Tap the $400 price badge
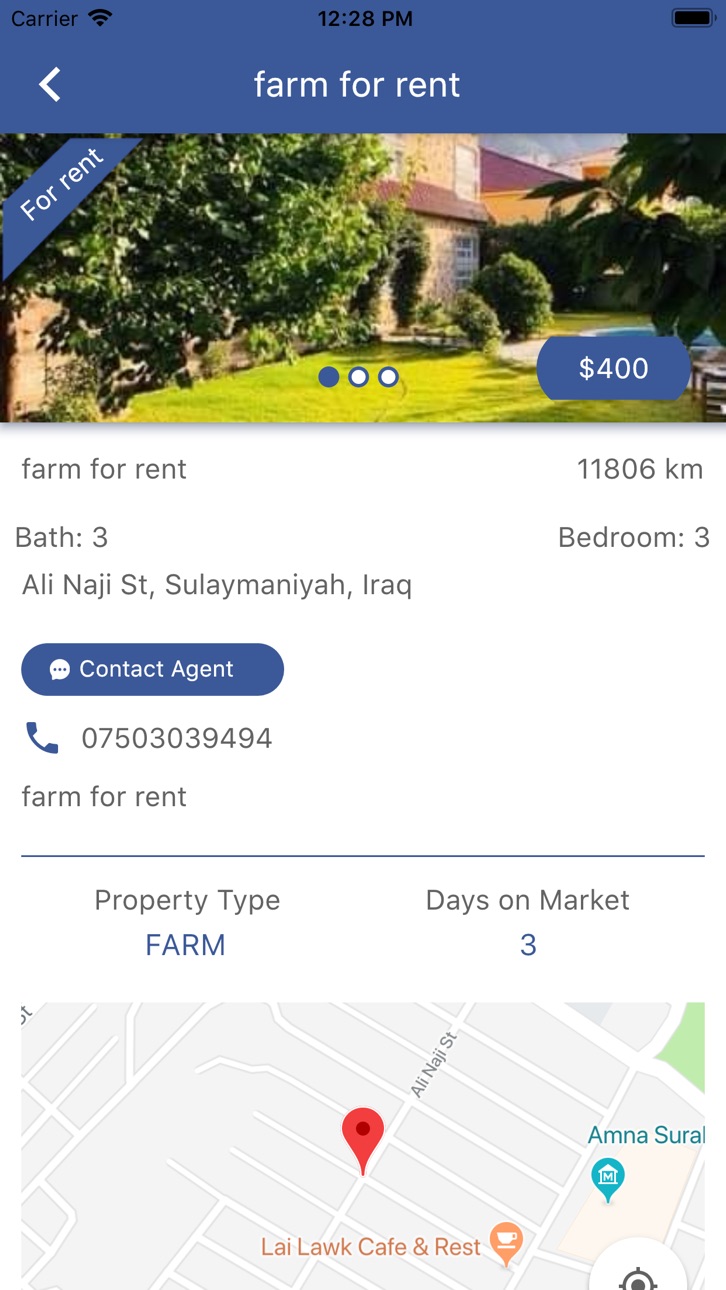The width and height of the screenshot is (726, 1290). pos(614,369)
